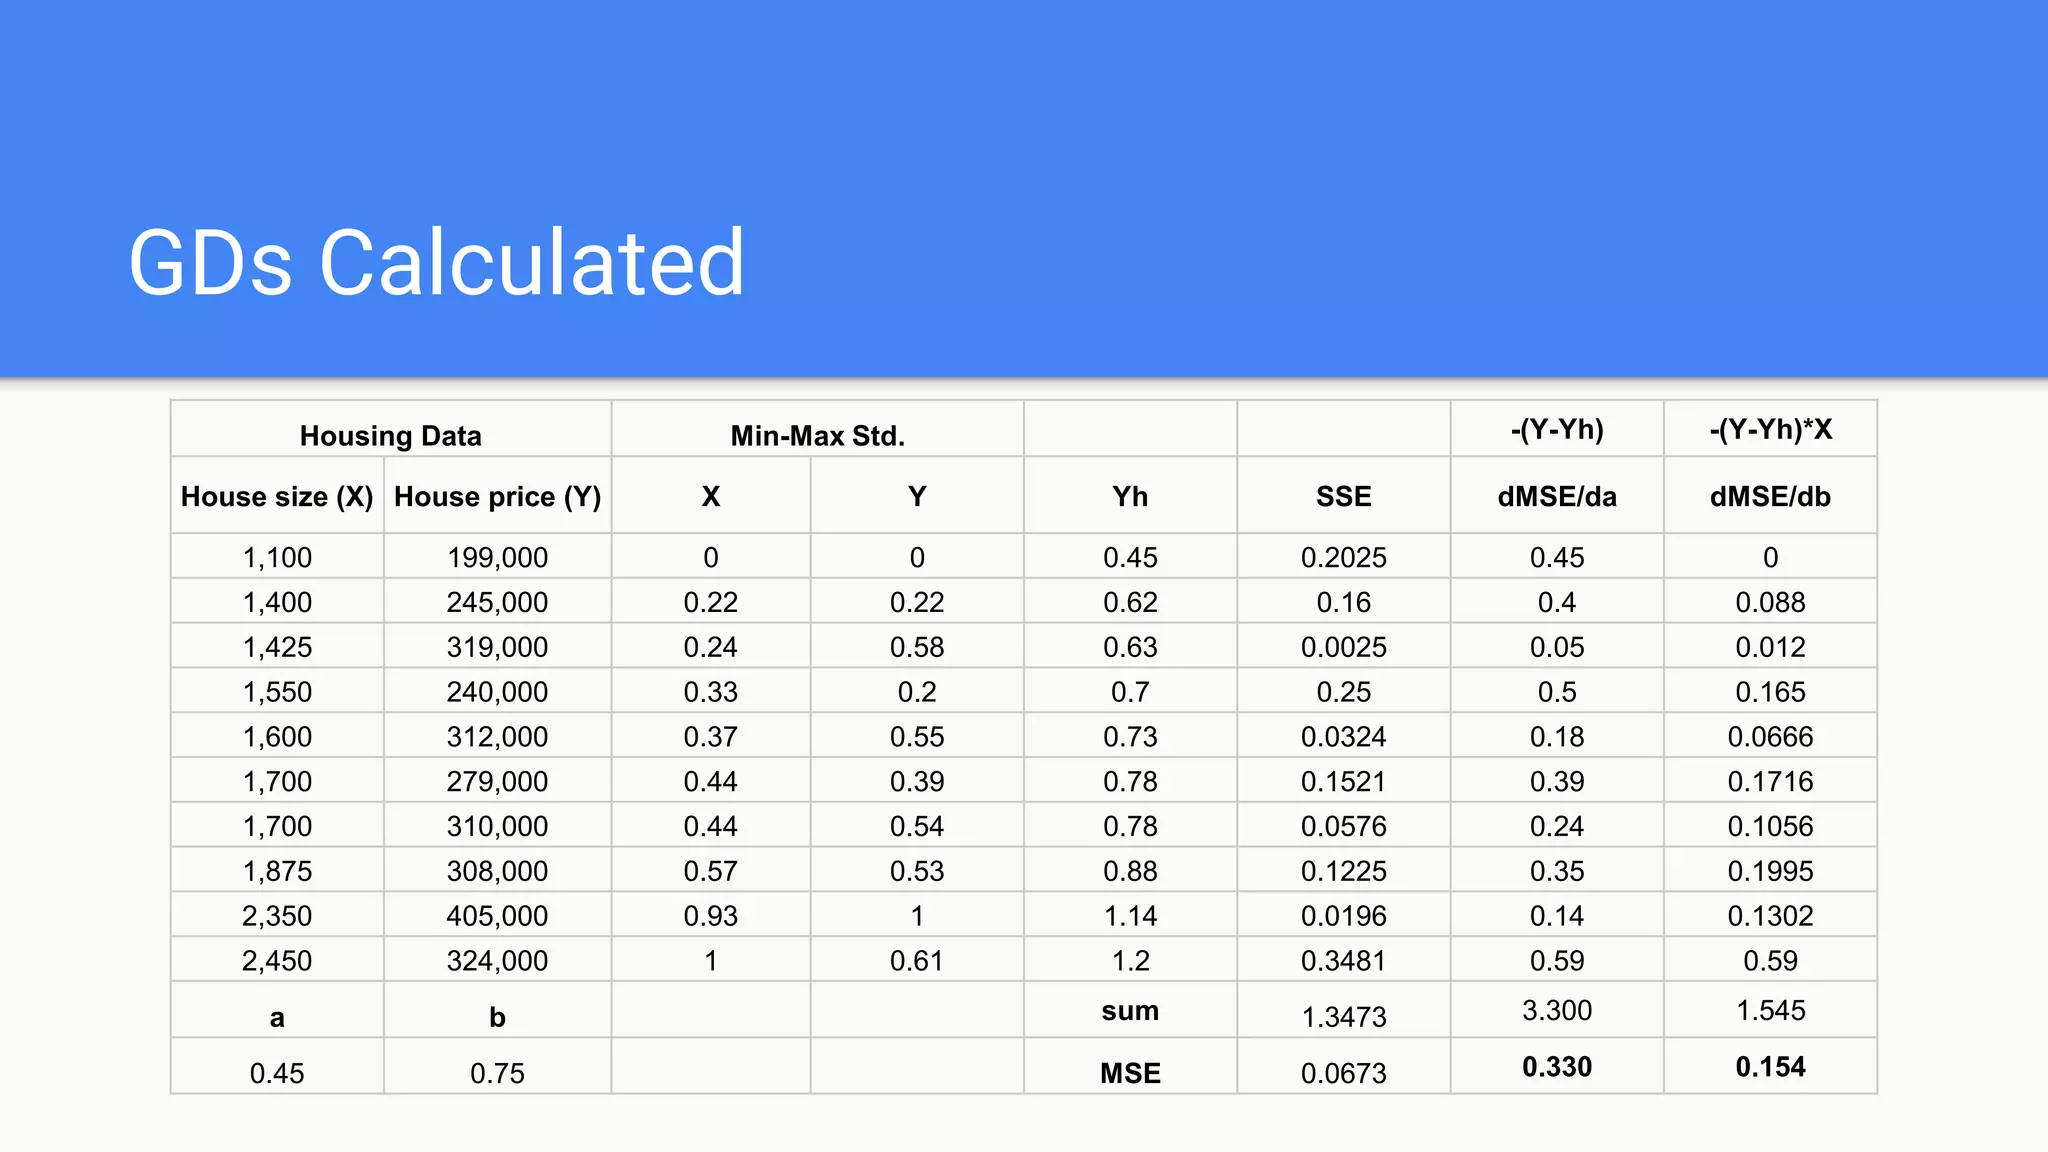Select the 'House size (X)' column header
The height and width of the screenshot is (1152, 2048).
point(277,497)
